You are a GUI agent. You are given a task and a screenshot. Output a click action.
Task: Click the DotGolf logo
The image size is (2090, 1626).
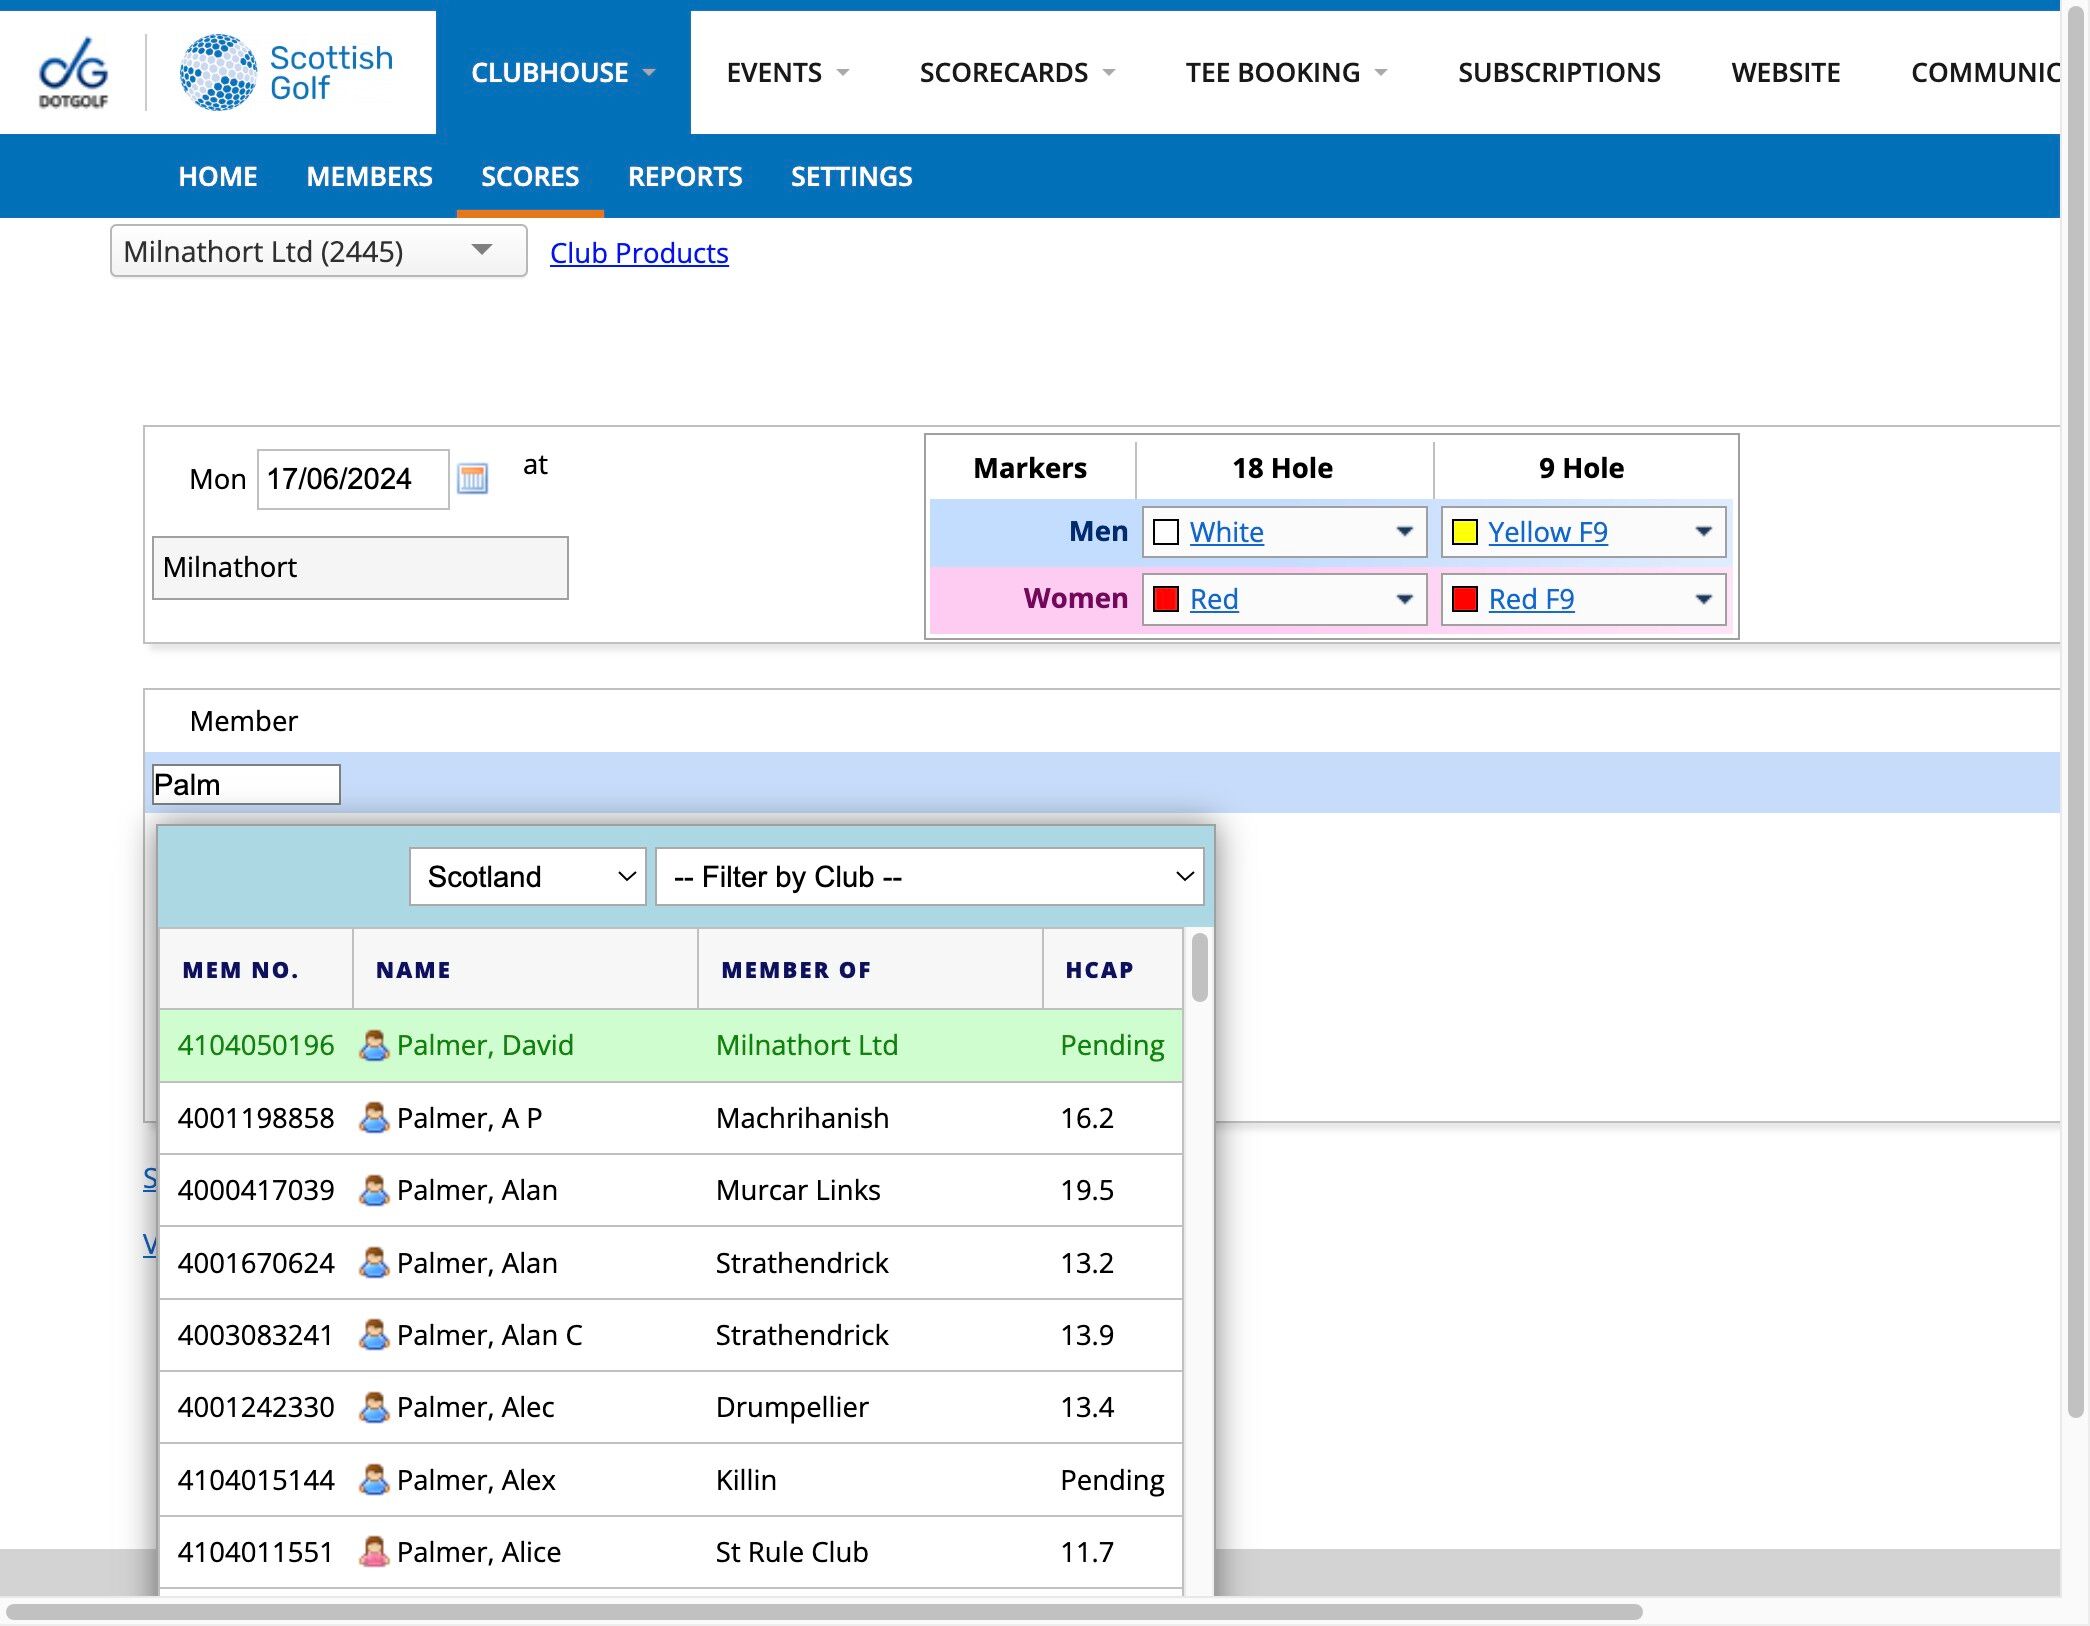tap(73, 72)
